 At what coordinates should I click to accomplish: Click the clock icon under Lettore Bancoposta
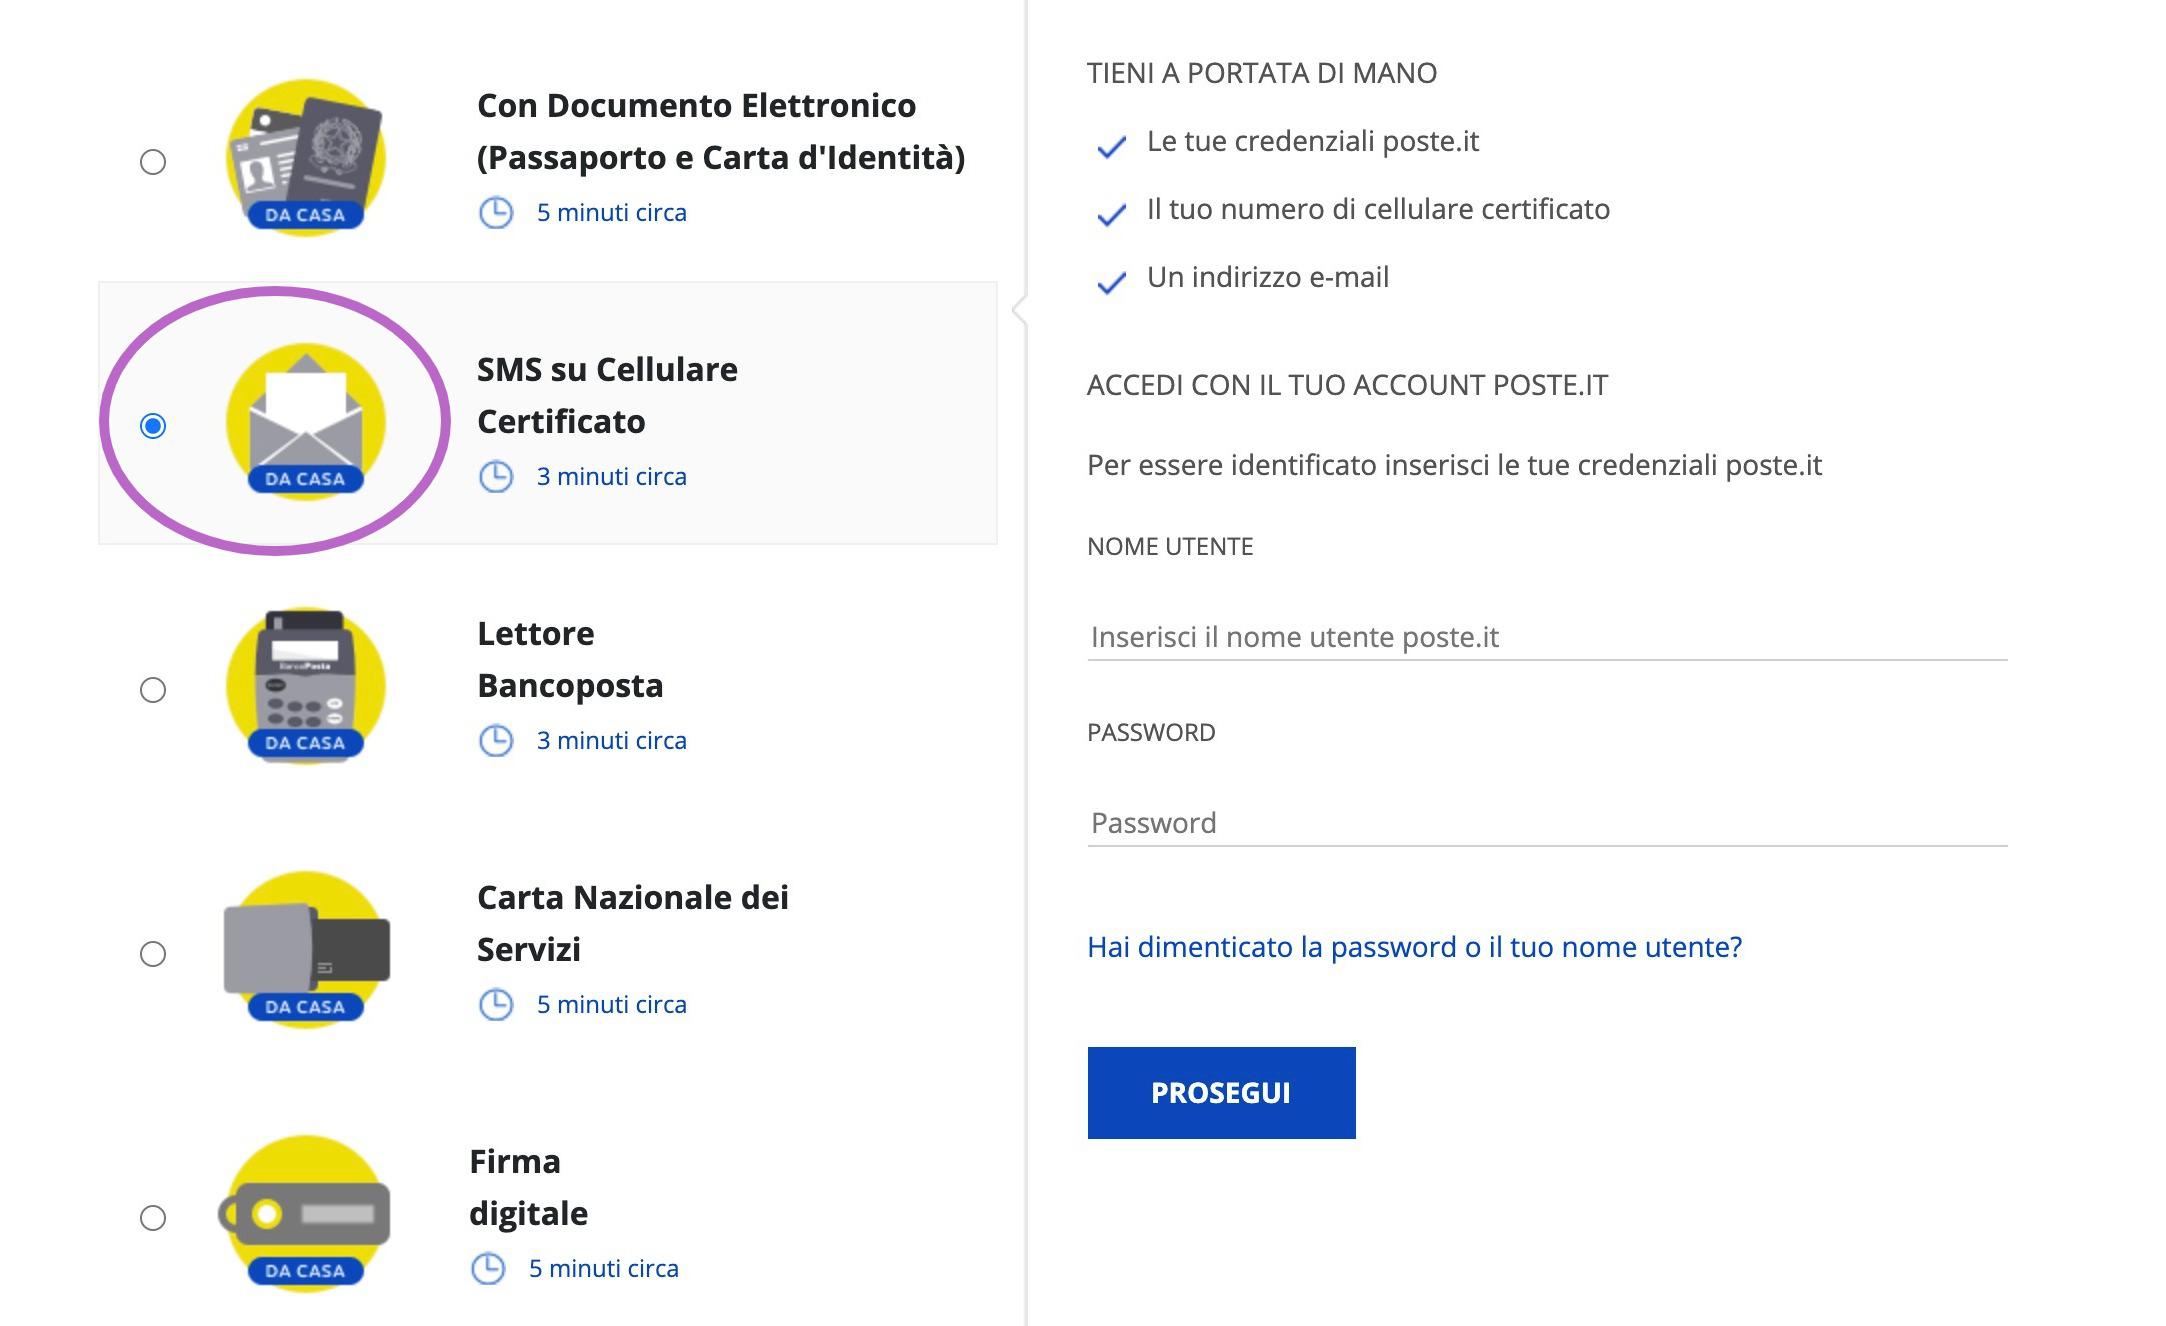click(x=496, y=741)
